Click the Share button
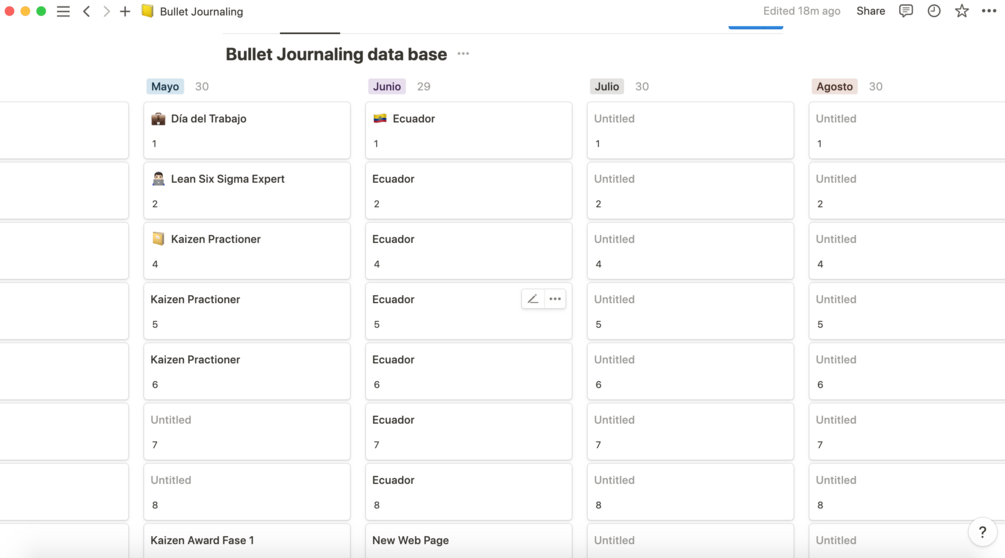Image resolution: width=1005 pixels, height=558 pixels. [870, 11]
